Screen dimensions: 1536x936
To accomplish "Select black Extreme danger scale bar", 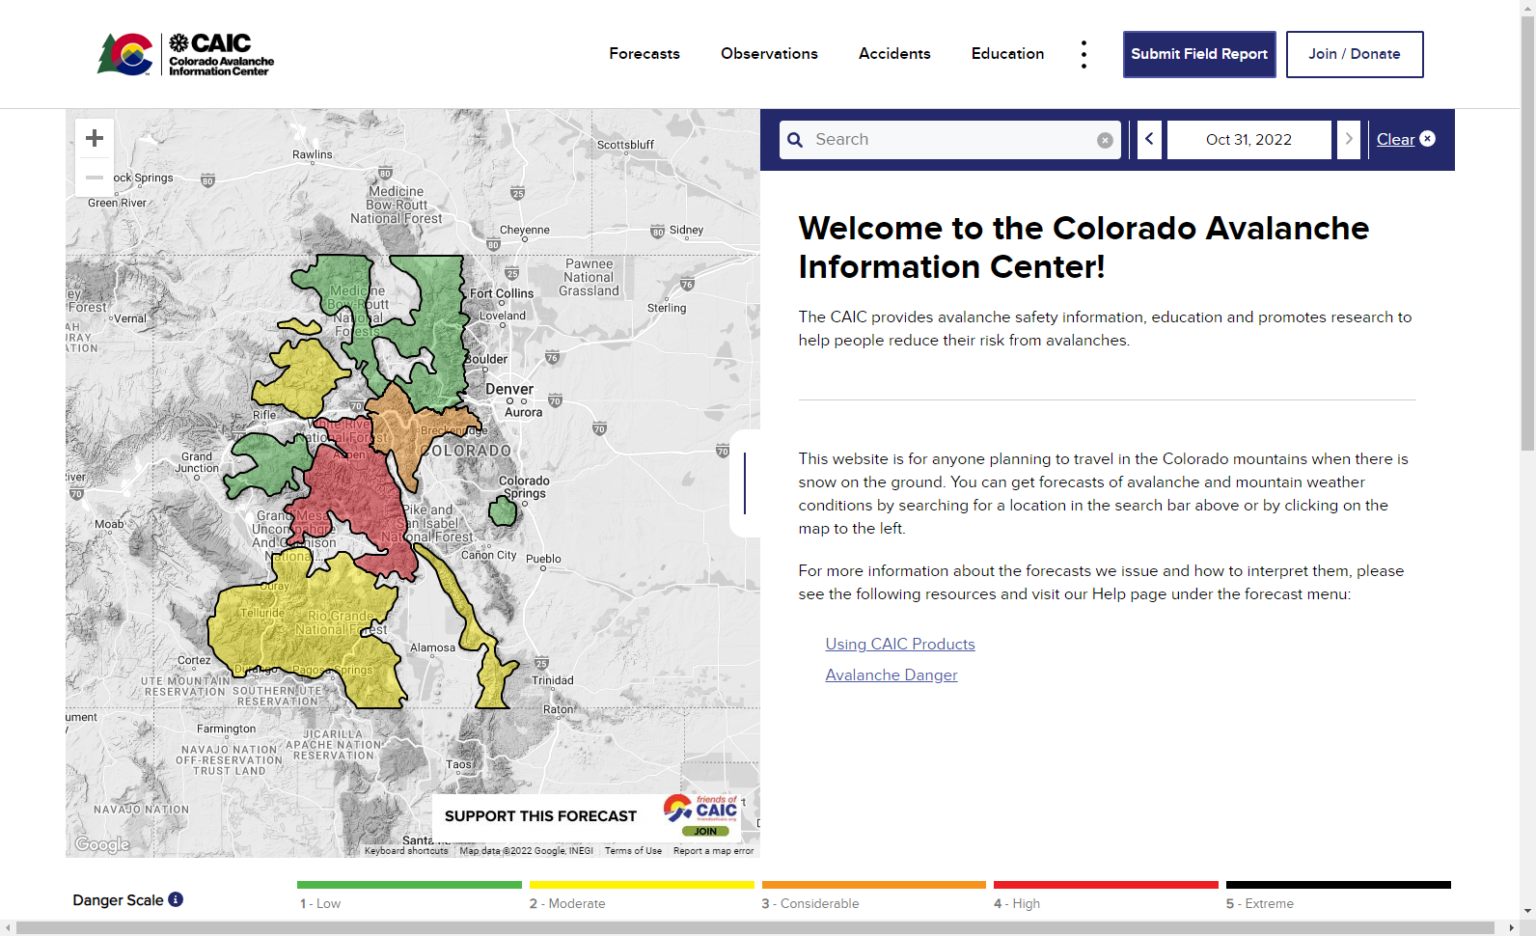I will (1338, 885).
